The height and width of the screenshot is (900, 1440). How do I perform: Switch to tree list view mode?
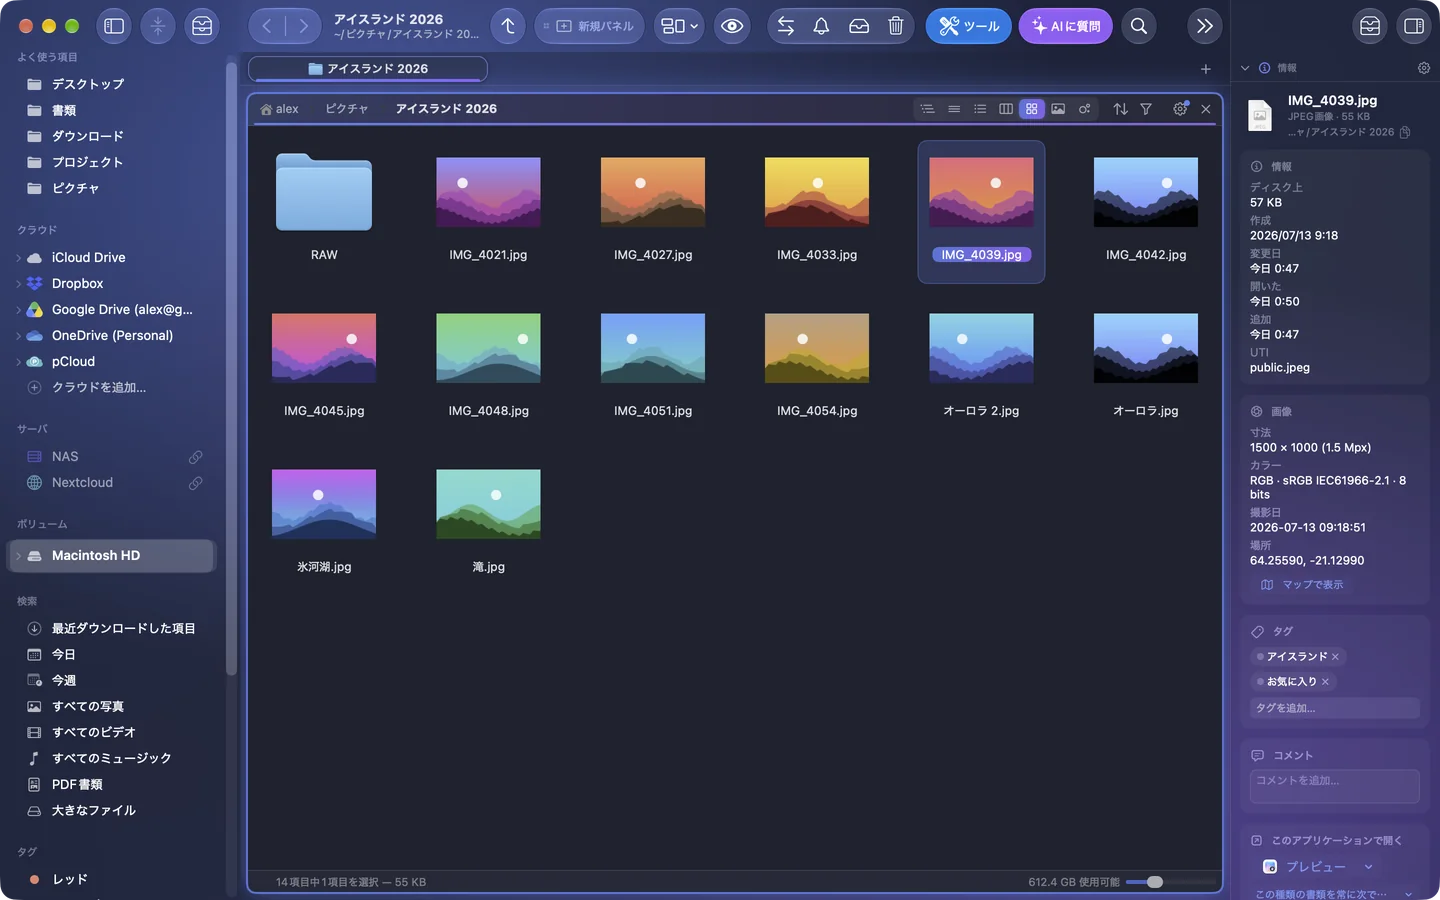pyautogui.click(x=927, y=109)
